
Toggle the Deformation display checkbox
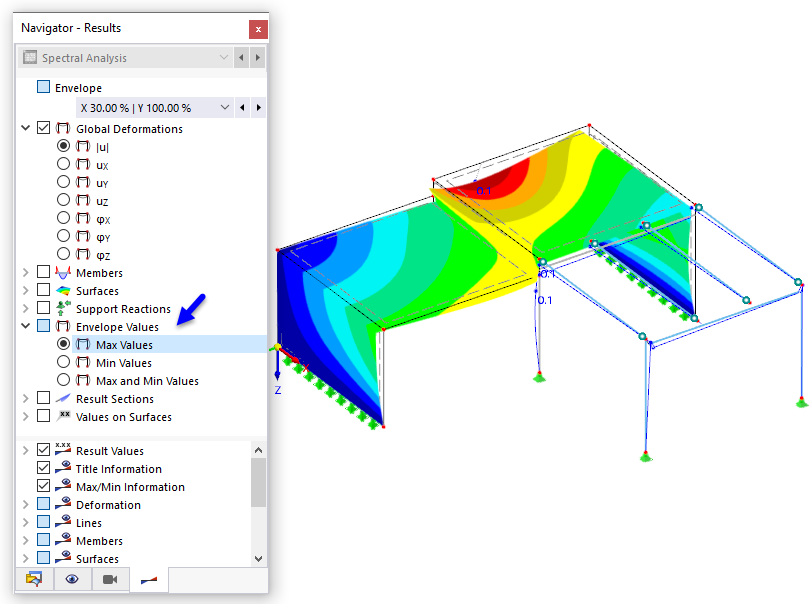43,504
